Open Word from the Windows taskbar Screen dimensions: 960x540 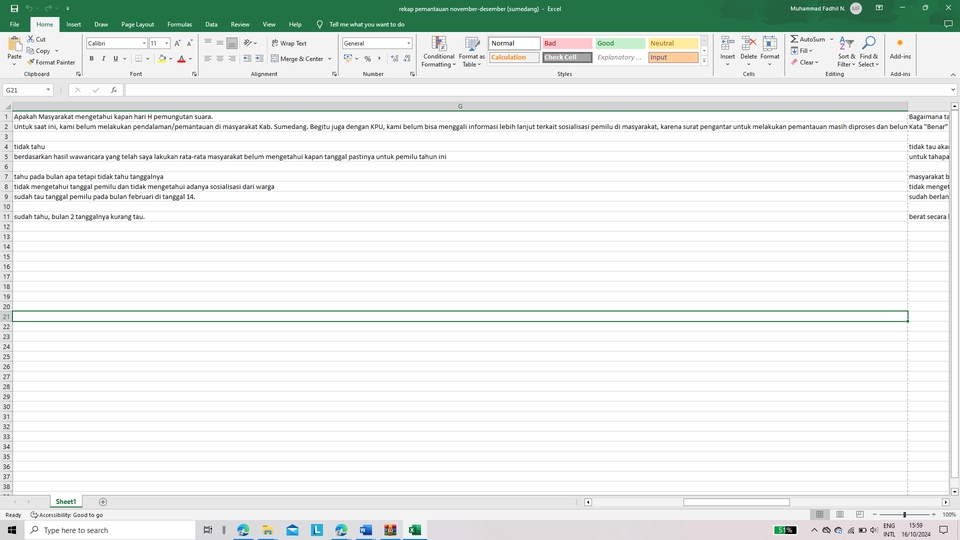pos(366,530)
